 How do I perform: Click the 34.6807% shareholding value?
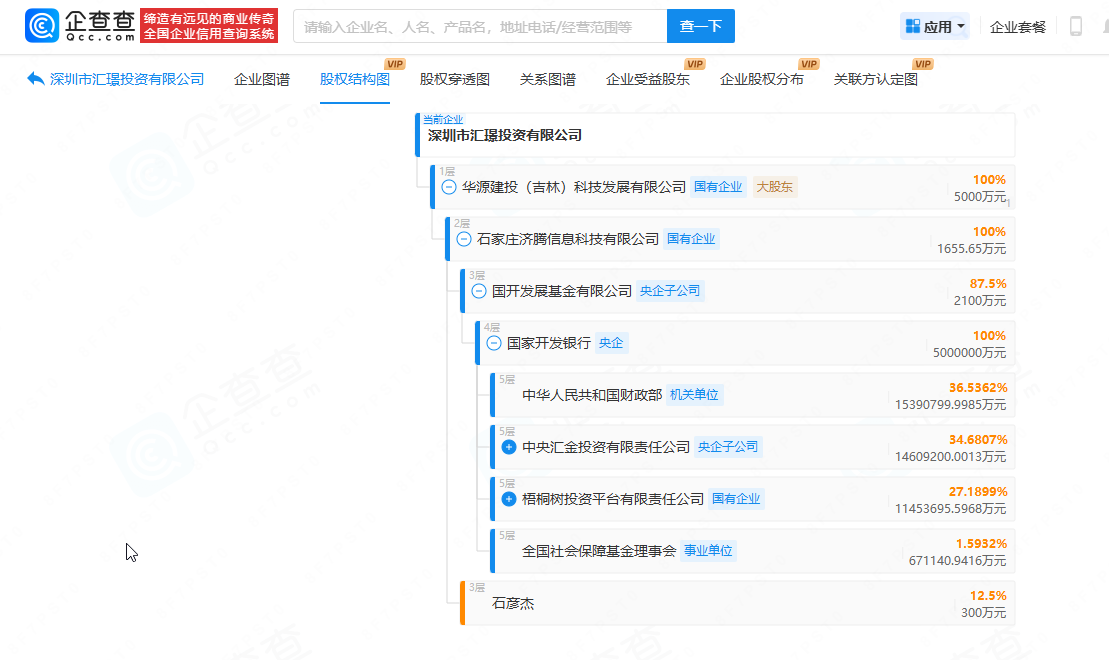coord(977,440)
